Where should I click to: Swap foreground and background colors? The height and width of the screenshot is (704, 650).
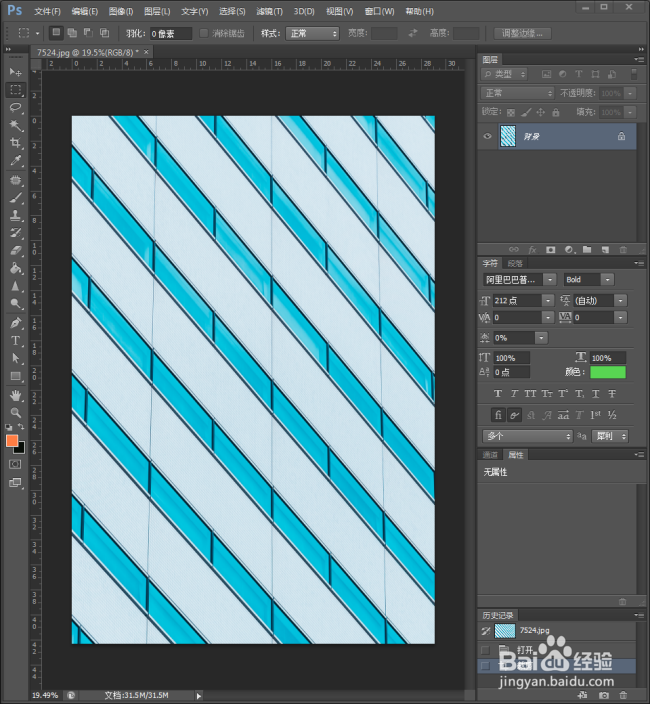[x=21, y=427]
